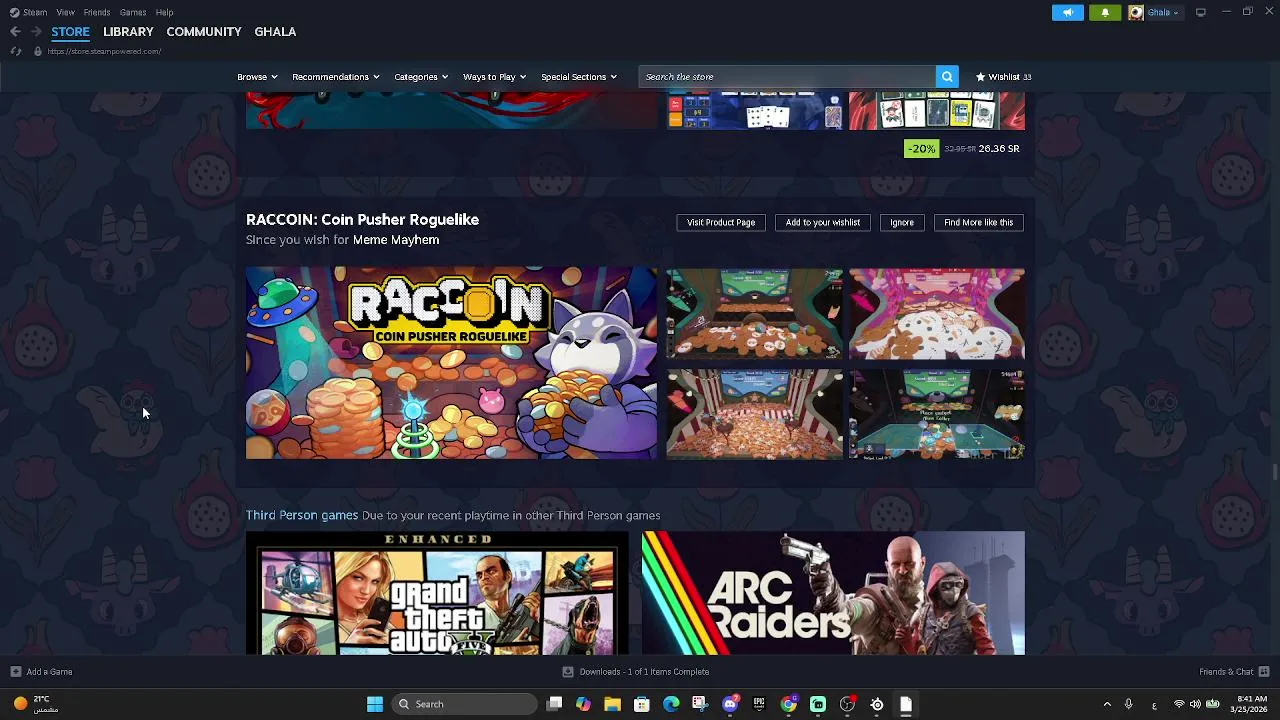Open the Grand Theft Auto V banner
Viewport: 1280px width, 720px height.
pos(437,593)
